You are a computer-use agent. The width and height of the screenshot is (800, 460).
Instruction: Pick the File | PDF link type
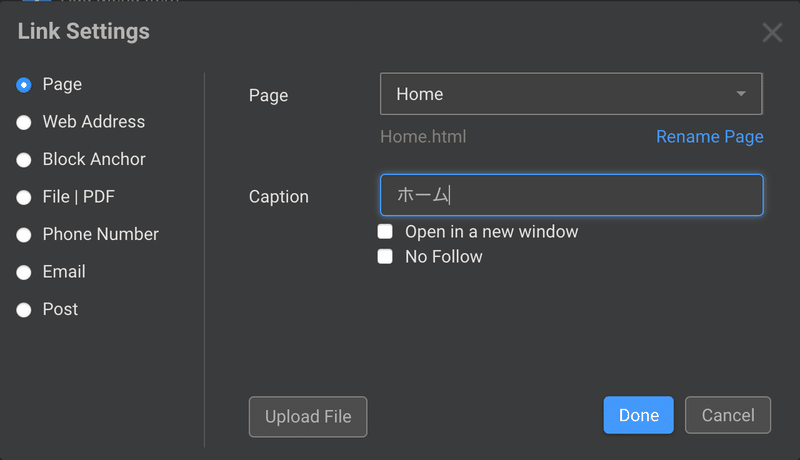pyautogui.click(x=23, y=197)
